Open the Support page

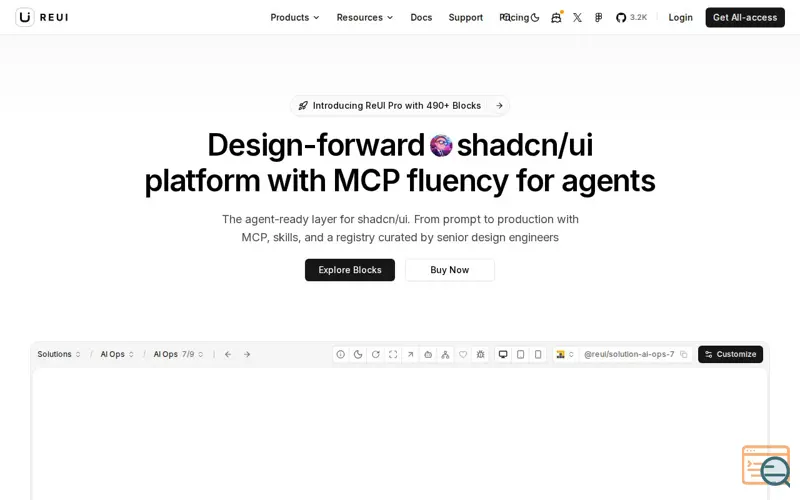coord(466,17)
